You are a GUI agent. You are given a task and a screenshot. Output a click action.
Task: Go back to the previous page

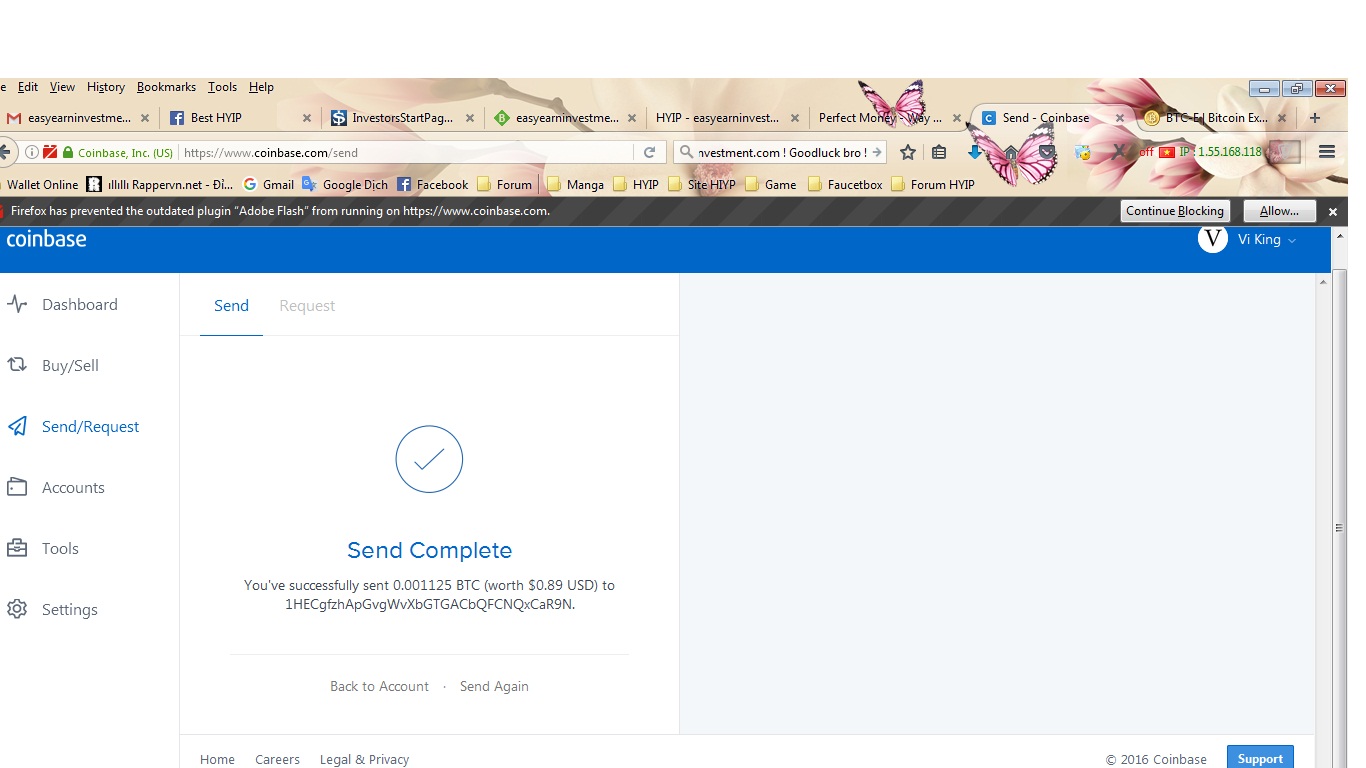tap(5, 152)
